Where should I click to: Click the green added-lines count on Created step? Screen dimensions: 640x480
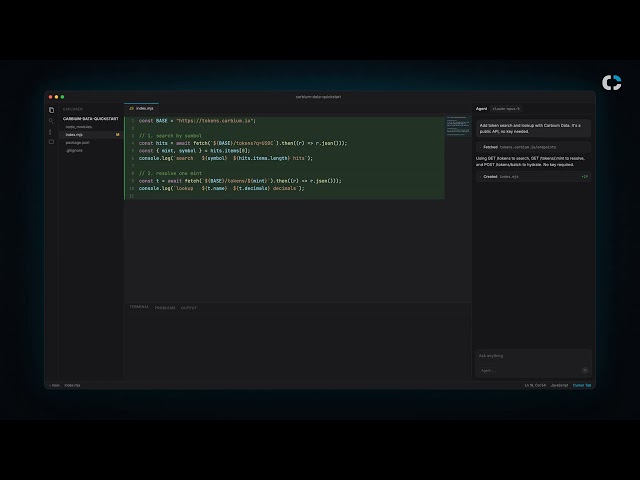coord(584,177)
